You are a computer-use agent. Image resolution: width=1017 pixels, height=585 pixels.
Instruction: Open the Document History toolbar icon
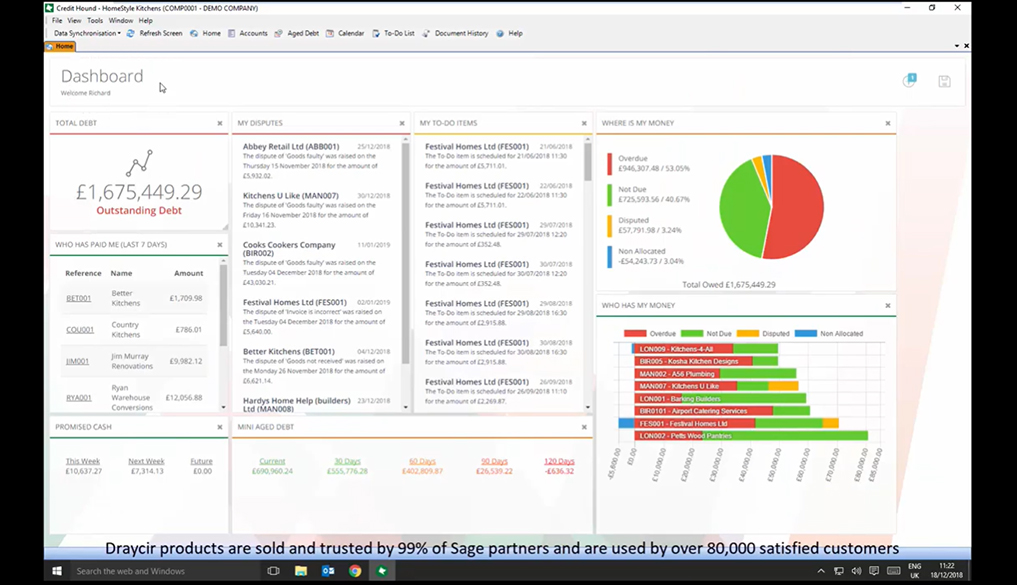[x=426, y=33]
